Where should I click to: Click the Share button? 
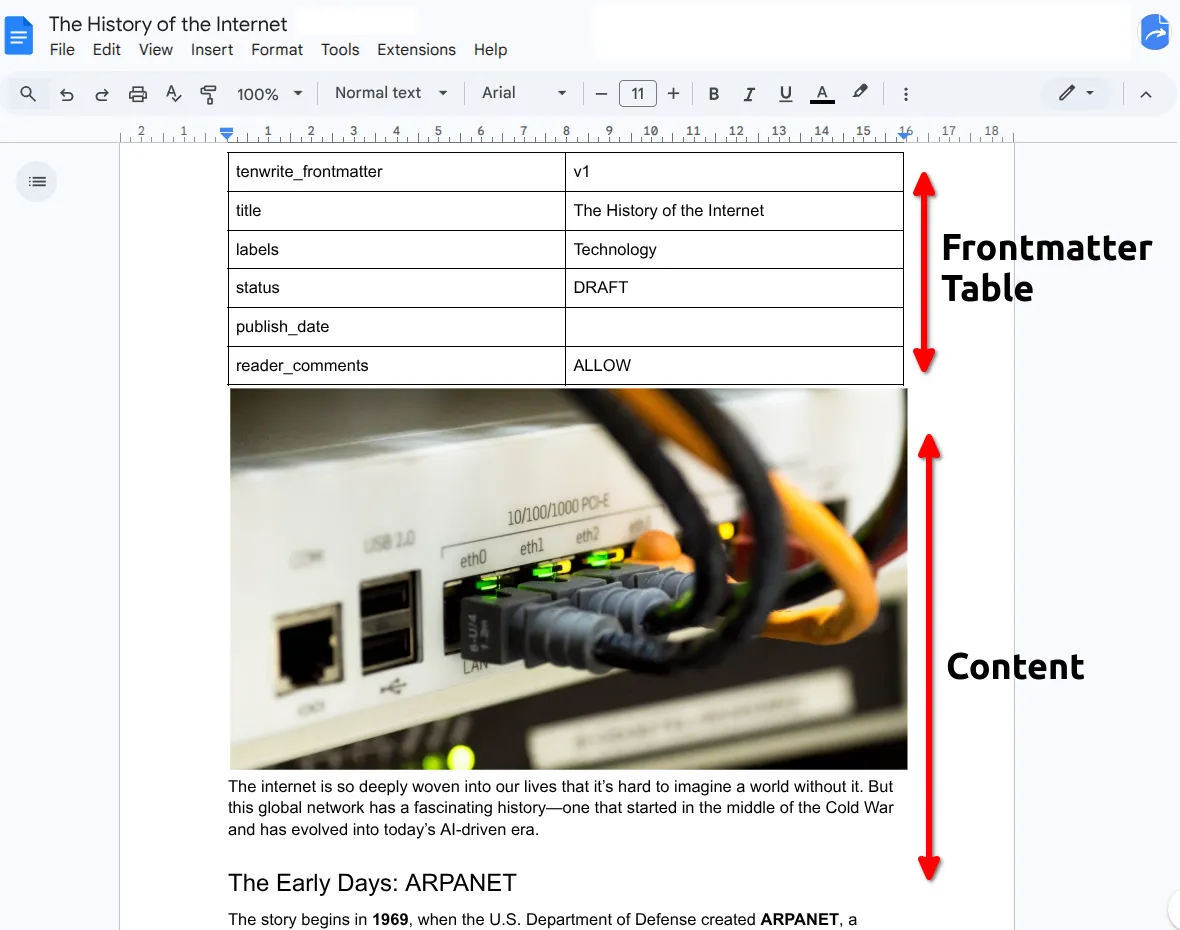click(x=1155, y=33)
